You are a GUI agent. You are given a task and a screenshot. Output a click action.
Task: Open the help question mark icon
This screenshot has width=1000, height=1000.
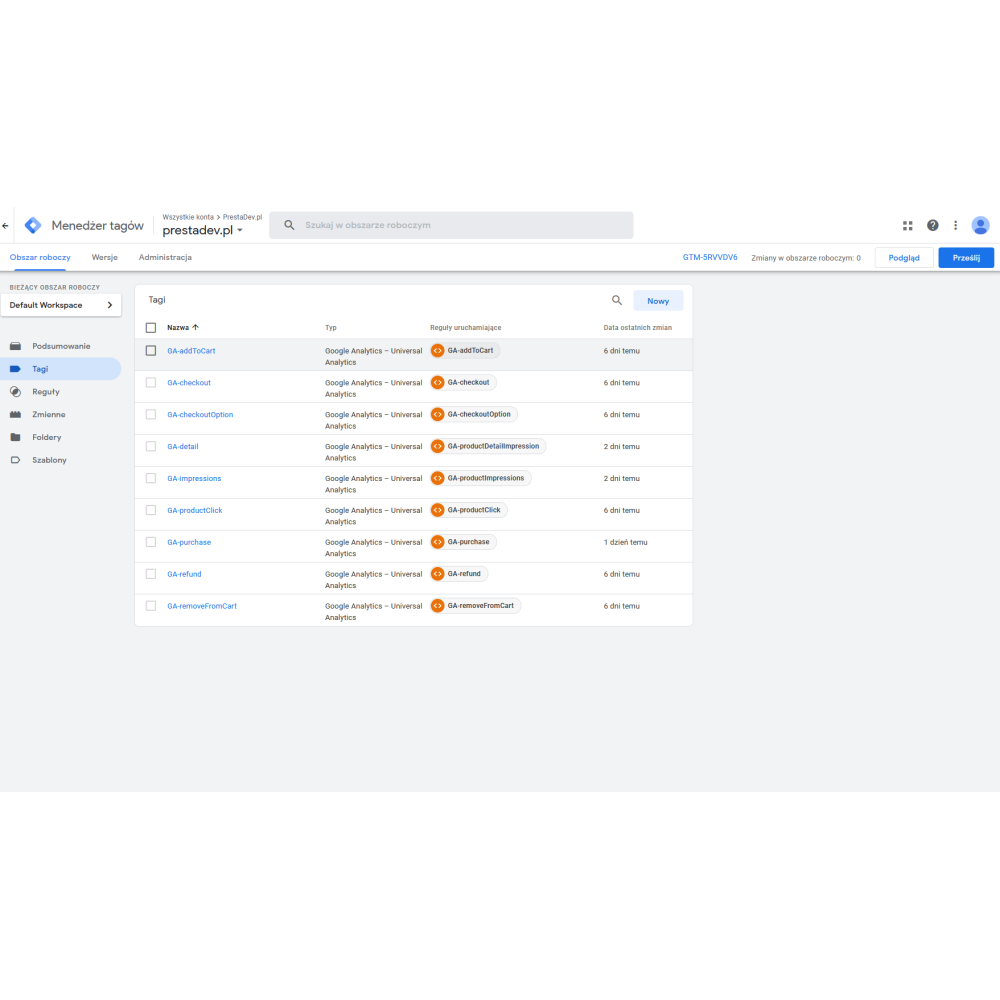tap(932, 225)
